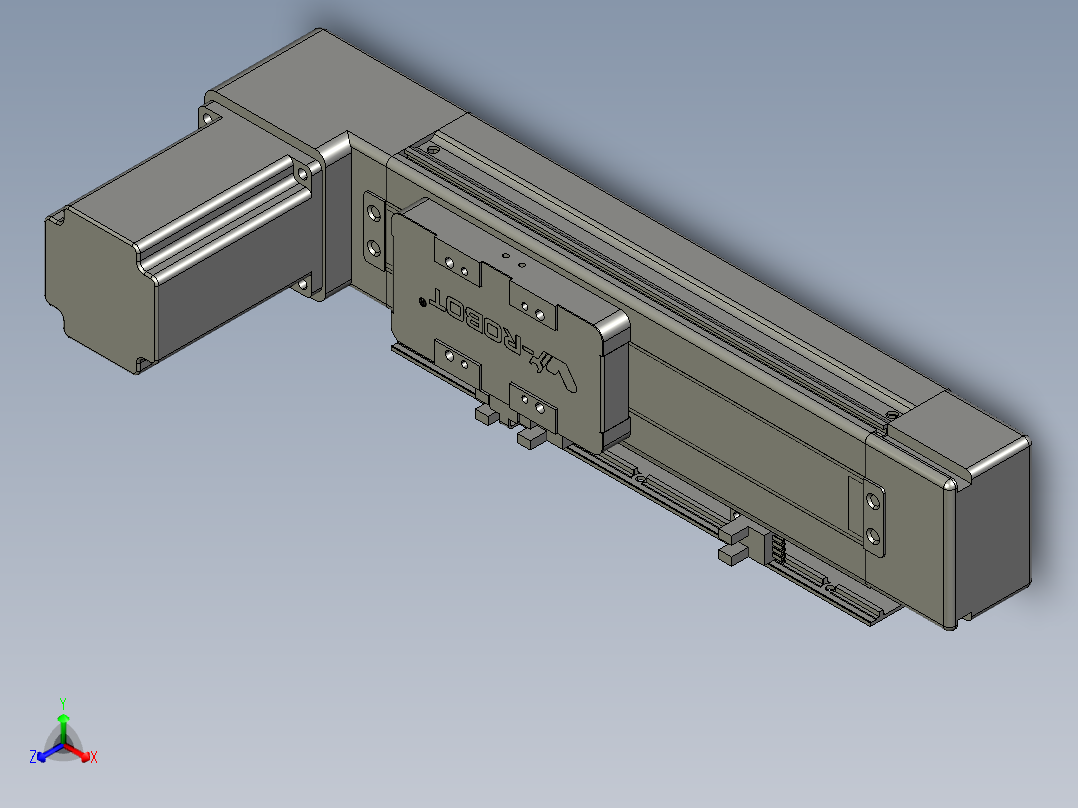Select the left mounting bracket with two holes

[x=373, y=230]
